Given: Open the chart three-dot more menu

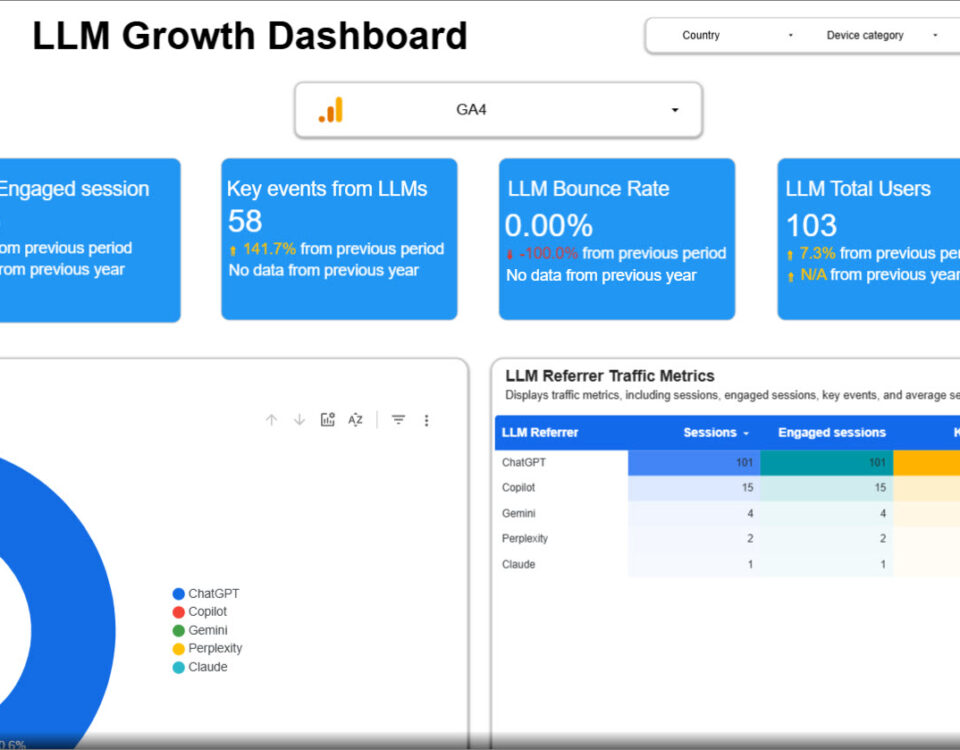Looking at the screenshot, I should [x=427, y=420].
